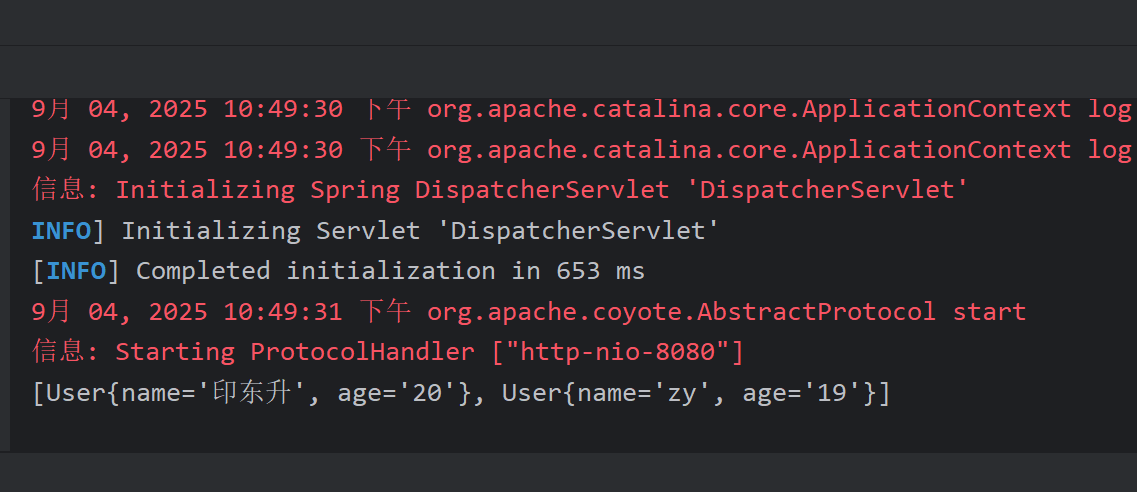Click the "653 ms" value

(x=600, y=271)
